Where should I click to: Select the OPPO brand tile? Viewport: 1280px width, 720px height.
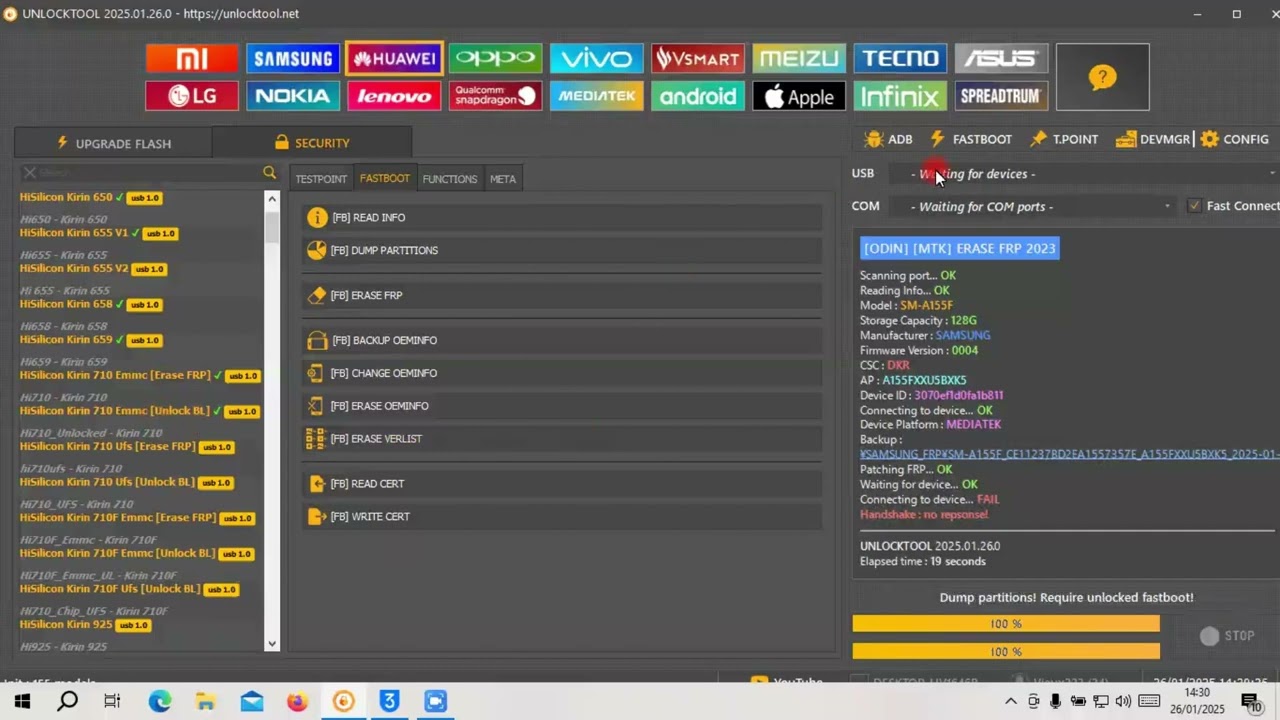(495, 59)
